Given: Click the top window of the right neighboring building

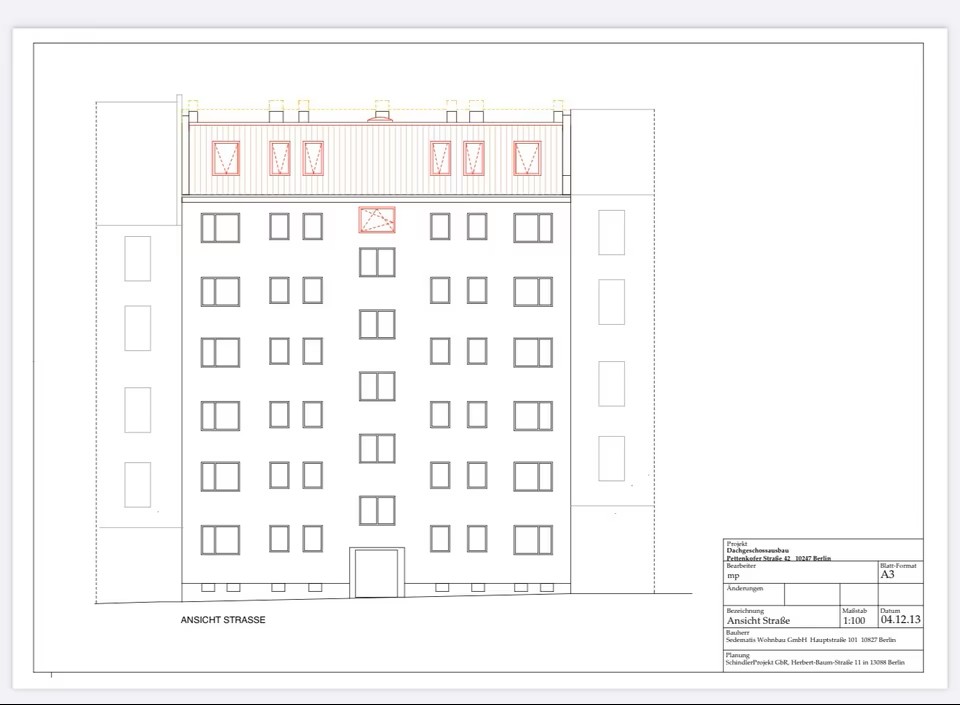Looking at the screenshot, I should [x=611, y=232].
